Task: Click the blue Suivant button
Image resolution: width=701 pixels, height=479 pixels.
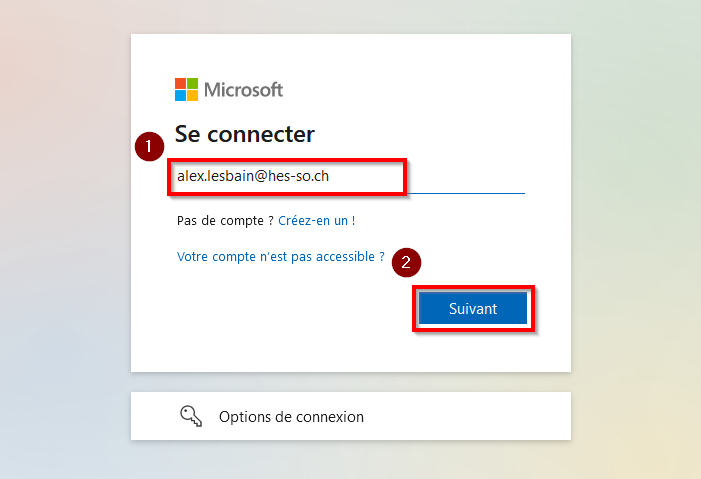Action: pos(473,308)
